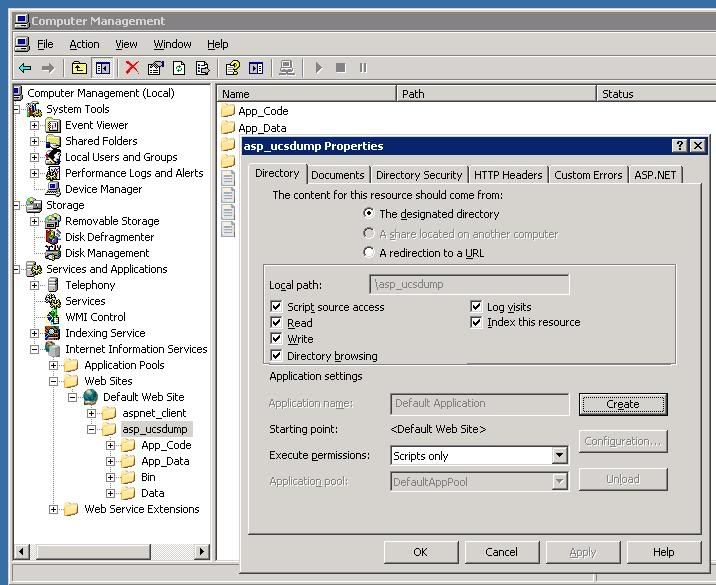Collapse Internet Information Services node

34,349
